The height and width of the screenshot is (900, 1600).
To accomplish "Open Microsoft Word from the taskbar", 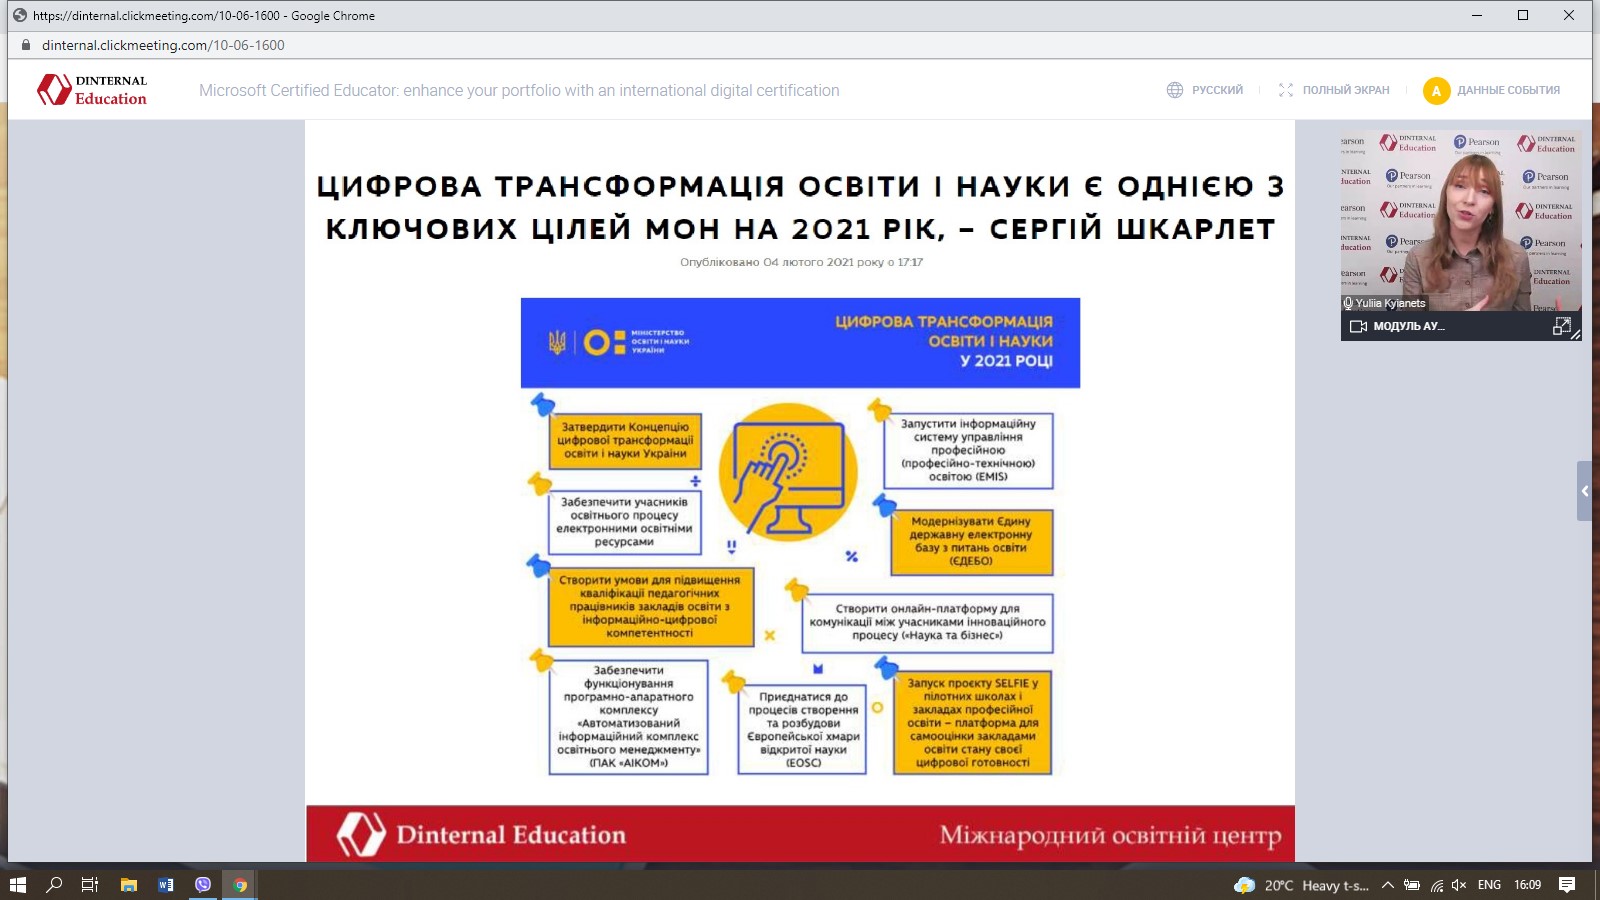I will click(x=166, y=885).
